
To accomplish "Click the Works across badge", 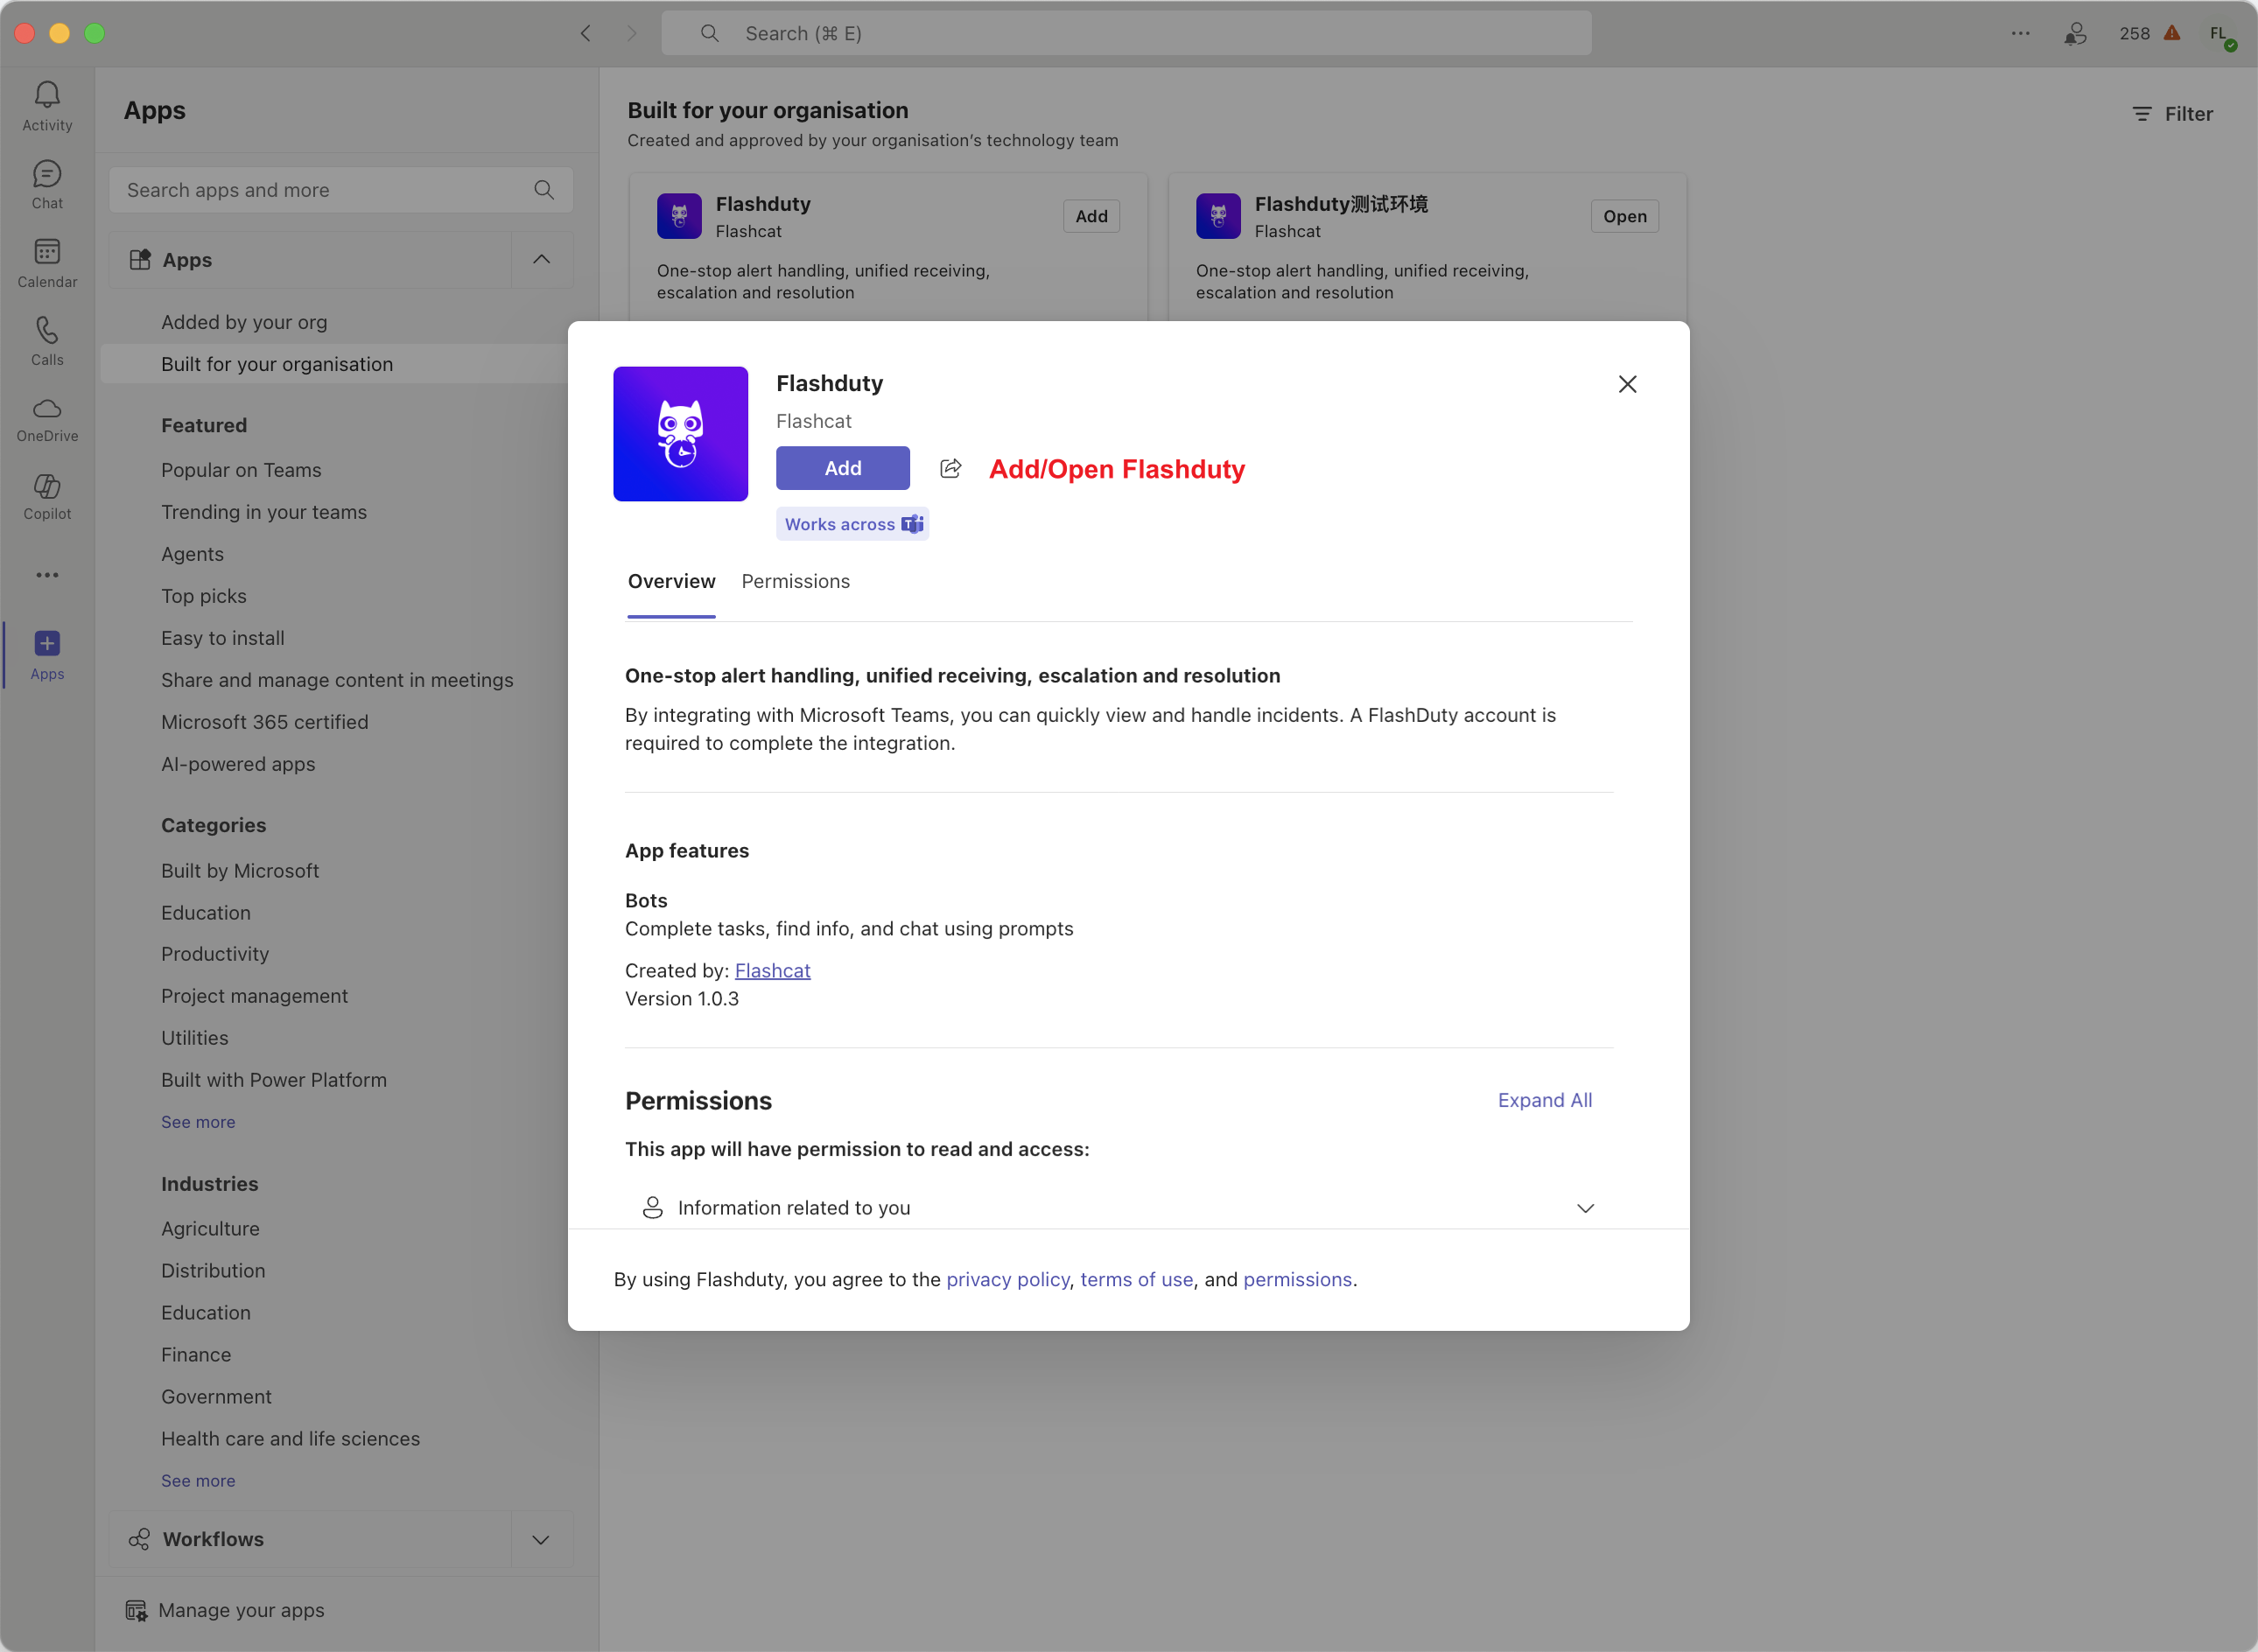I will tap(852, 524).
